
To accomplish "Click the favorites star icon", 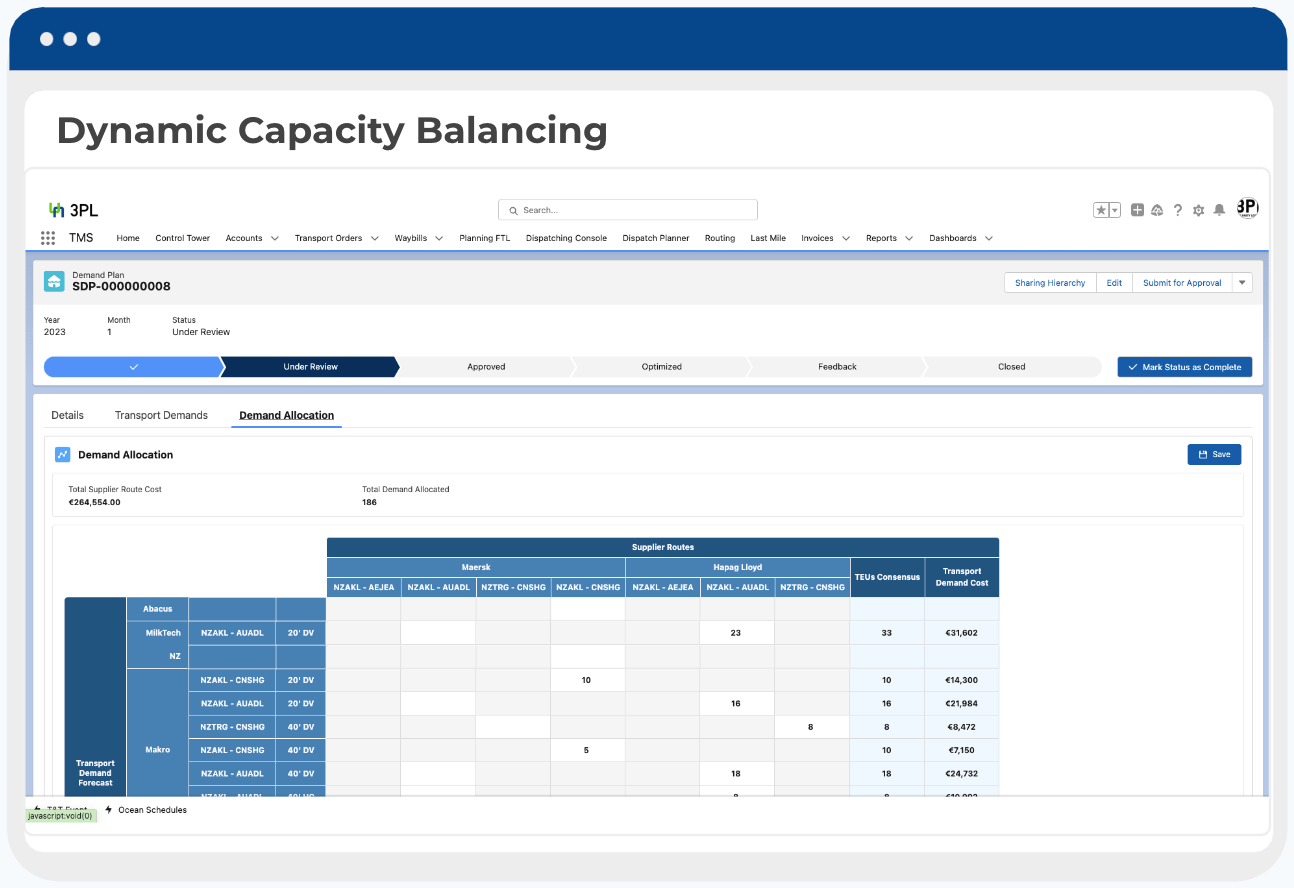I will 1100,210.
